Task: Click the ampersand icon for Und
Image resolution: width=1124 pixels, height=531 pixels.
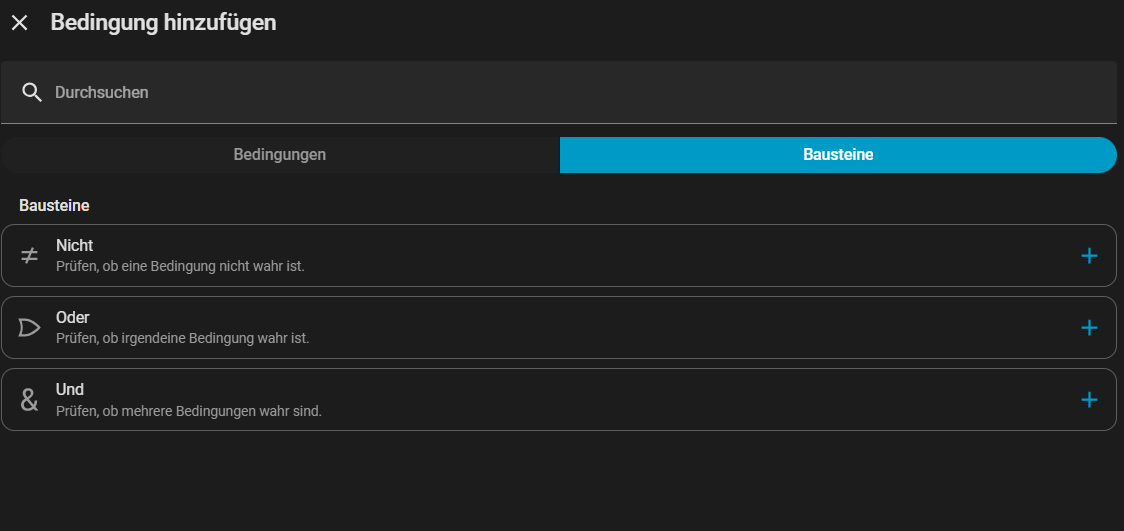Action: pos(30,400)
